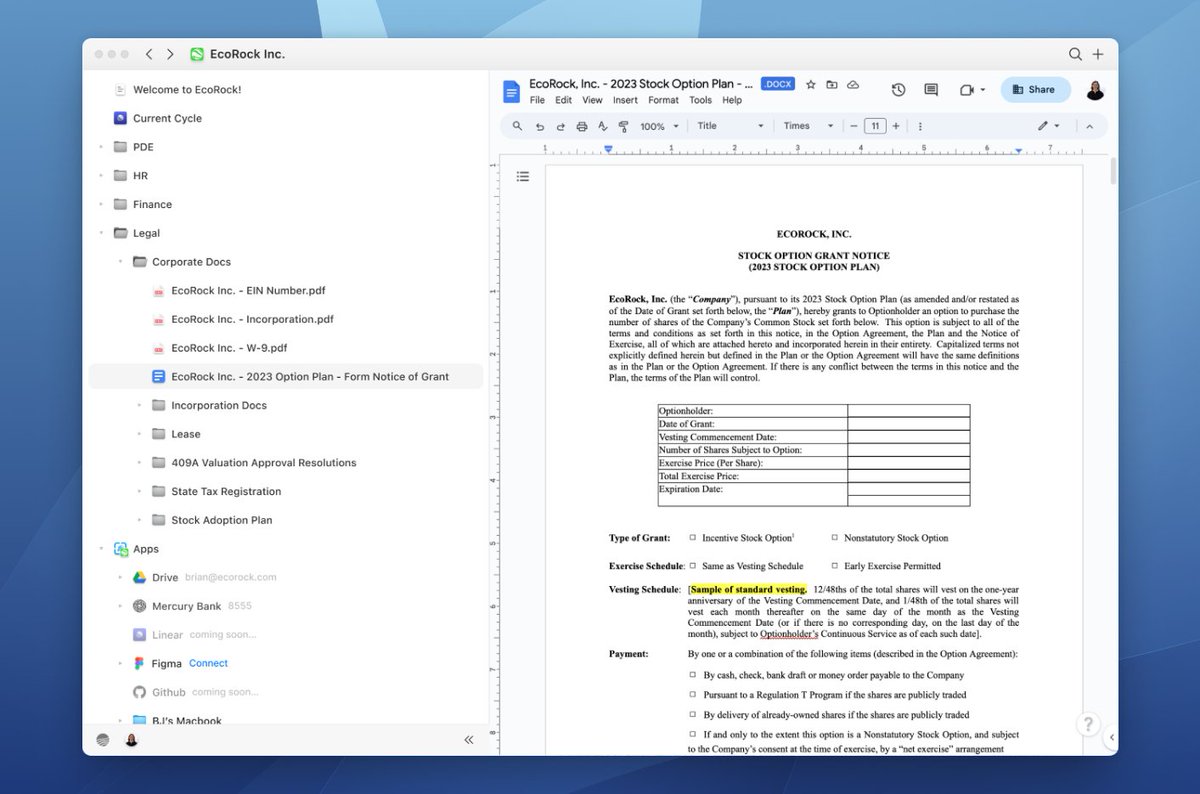Check the cash, check, bank draft box
Image resolution: width=1200 pixels, height=794 pixels.
point(692,675)
